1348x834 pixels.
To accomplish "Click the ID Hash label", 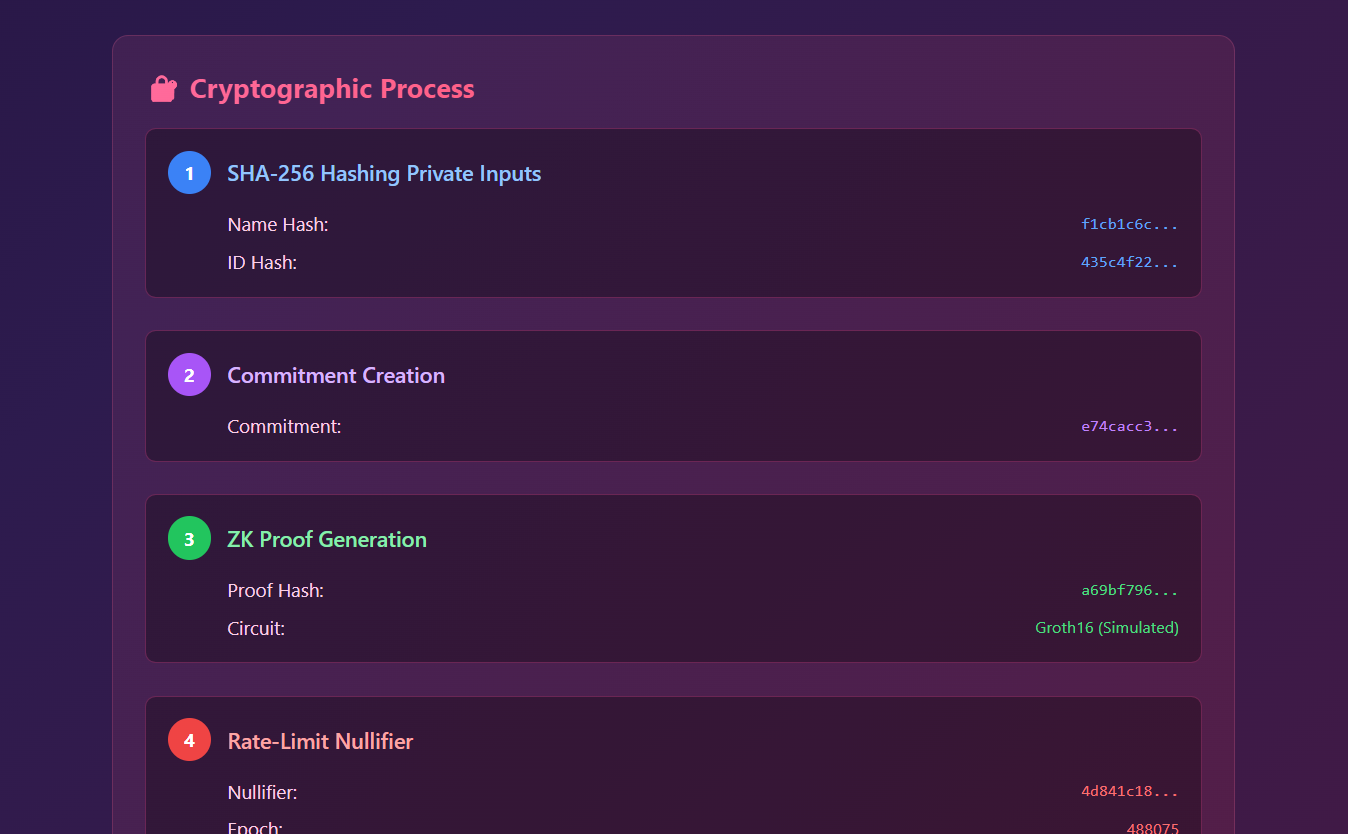I will (262, 263).
